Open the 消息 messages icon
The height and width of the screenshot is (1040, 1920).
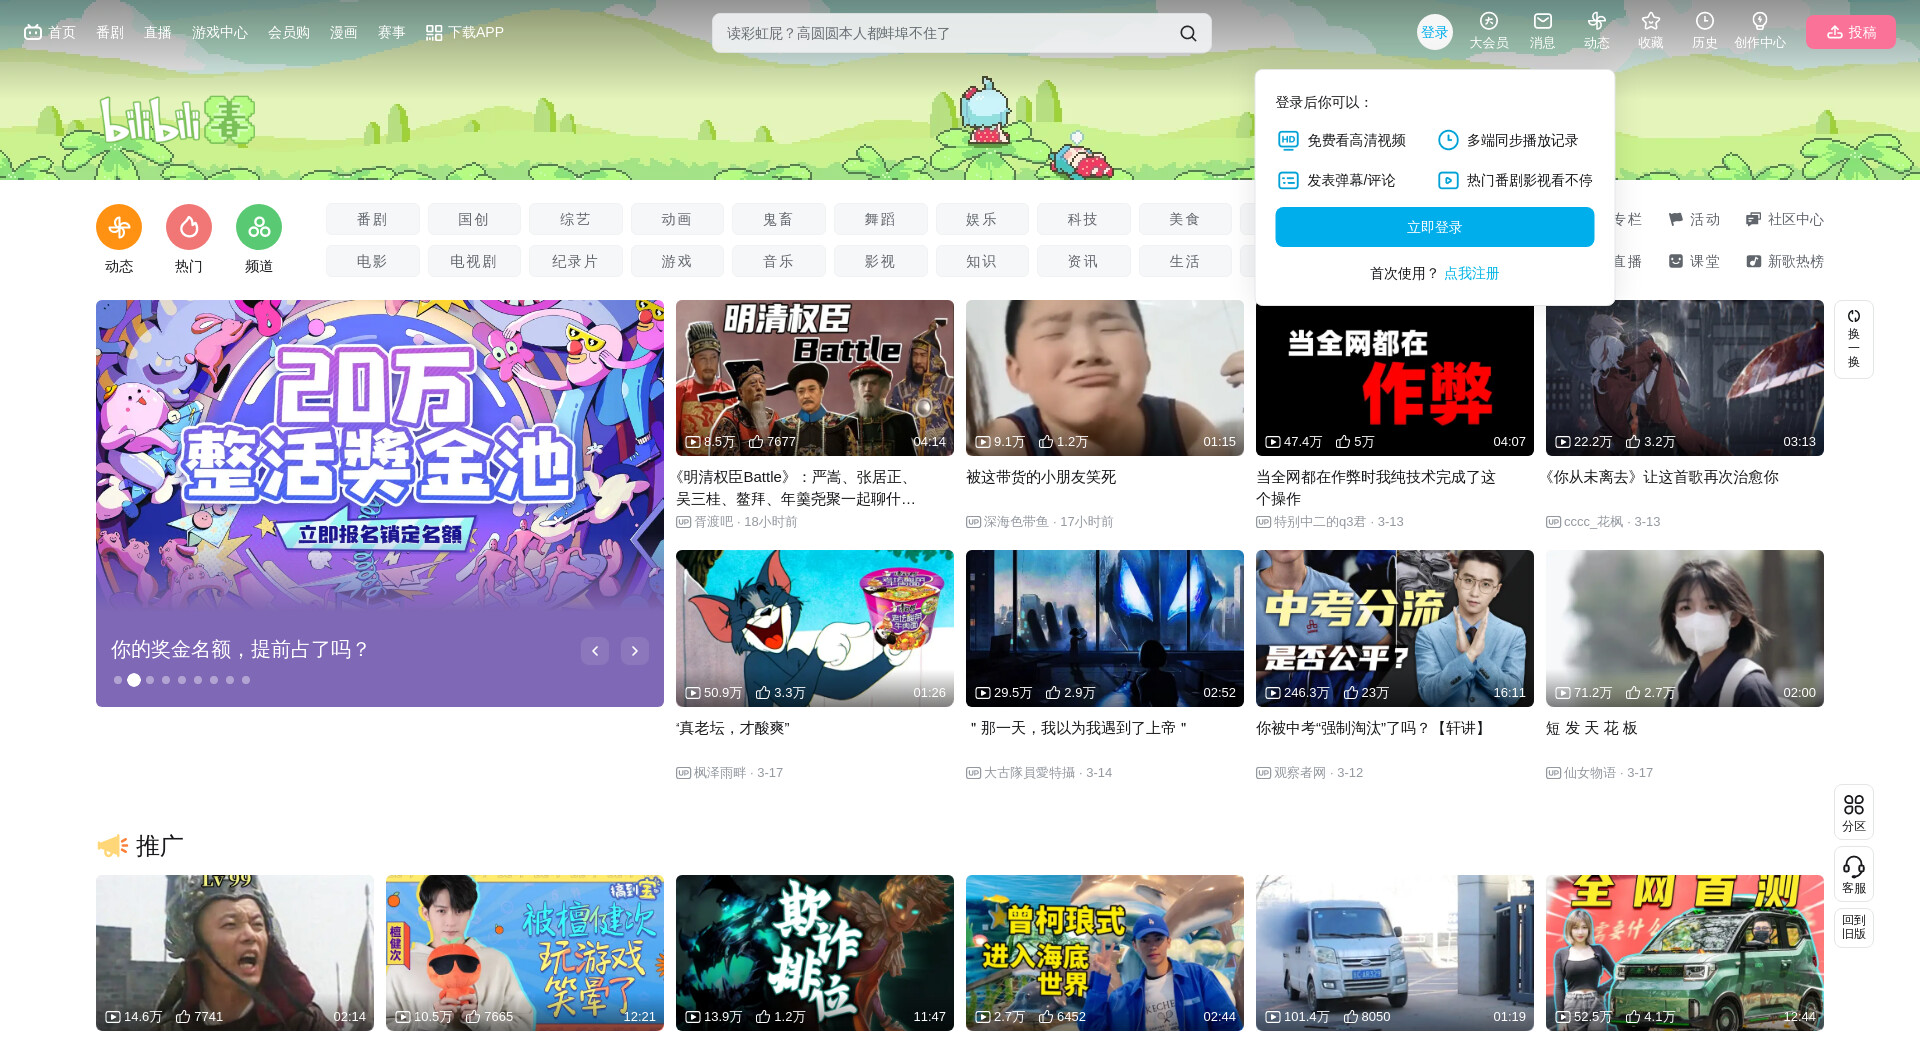coord(1542,21)
